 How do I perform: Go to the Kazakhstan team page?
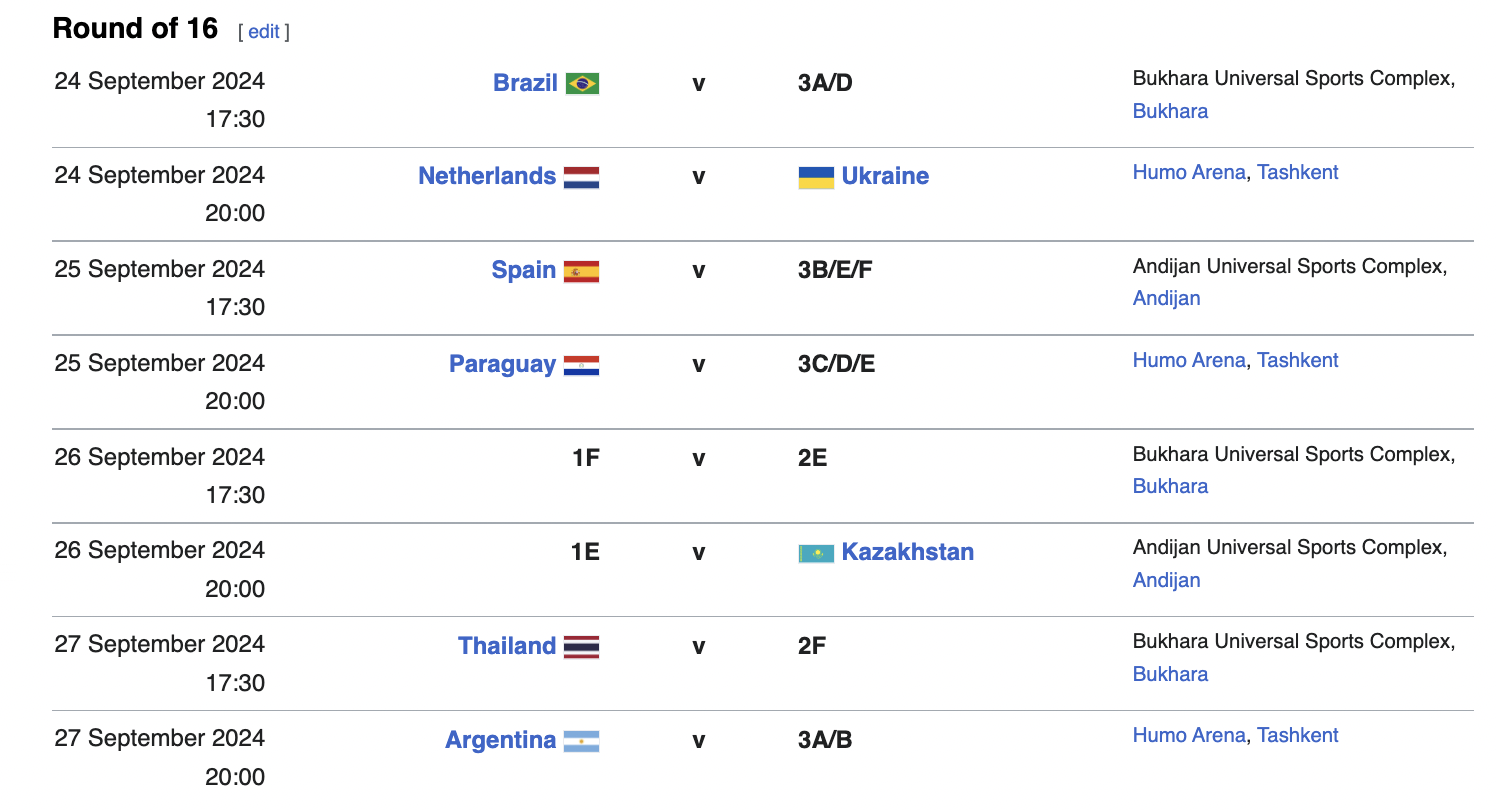tap(908, 552)
